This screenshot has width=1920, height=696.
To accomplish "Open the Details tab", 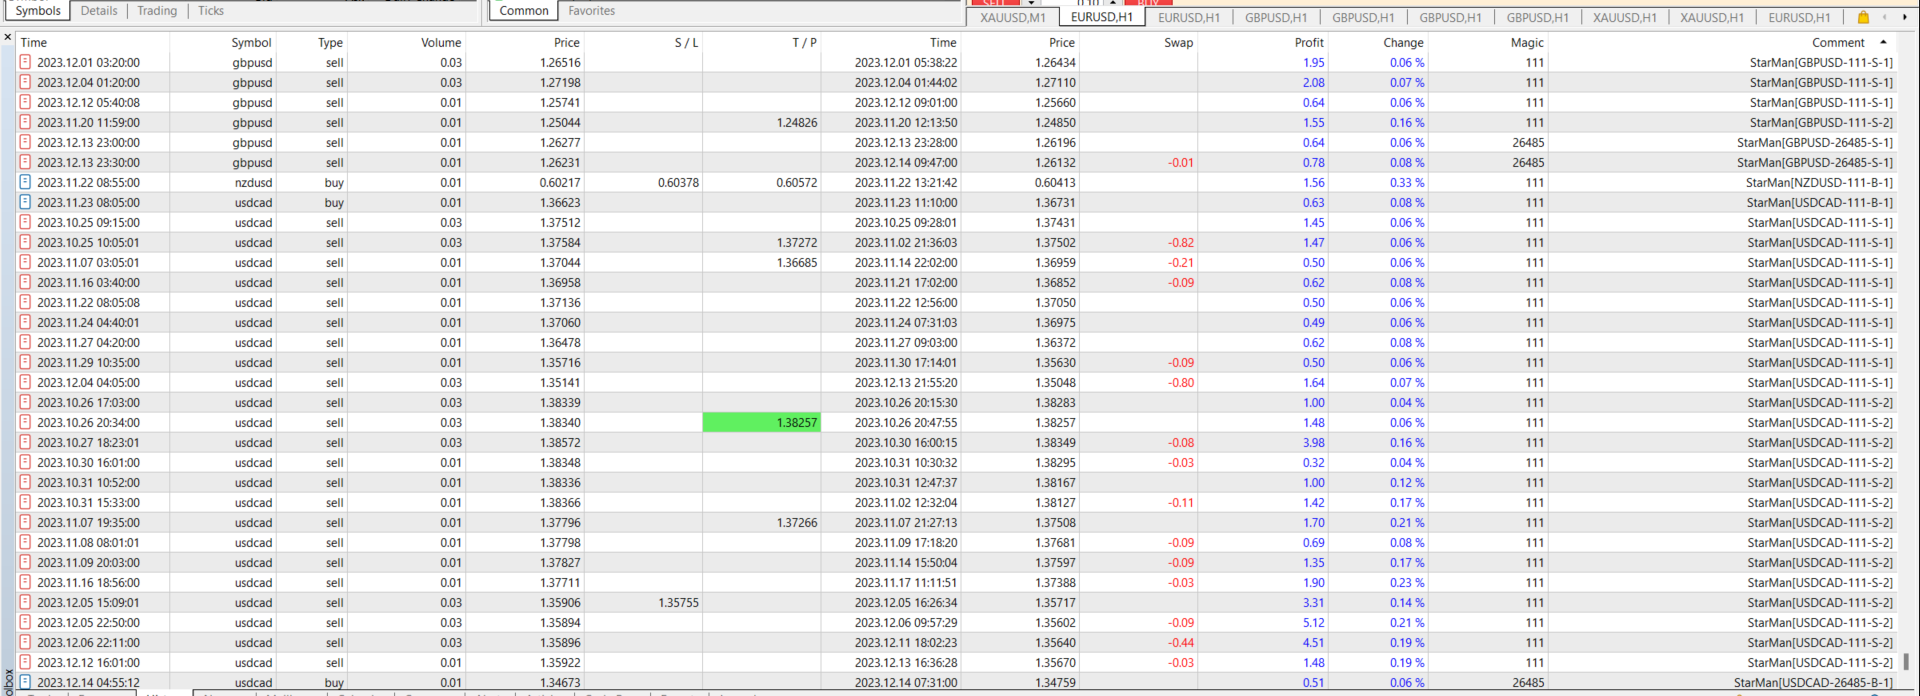I will (99, 11).
